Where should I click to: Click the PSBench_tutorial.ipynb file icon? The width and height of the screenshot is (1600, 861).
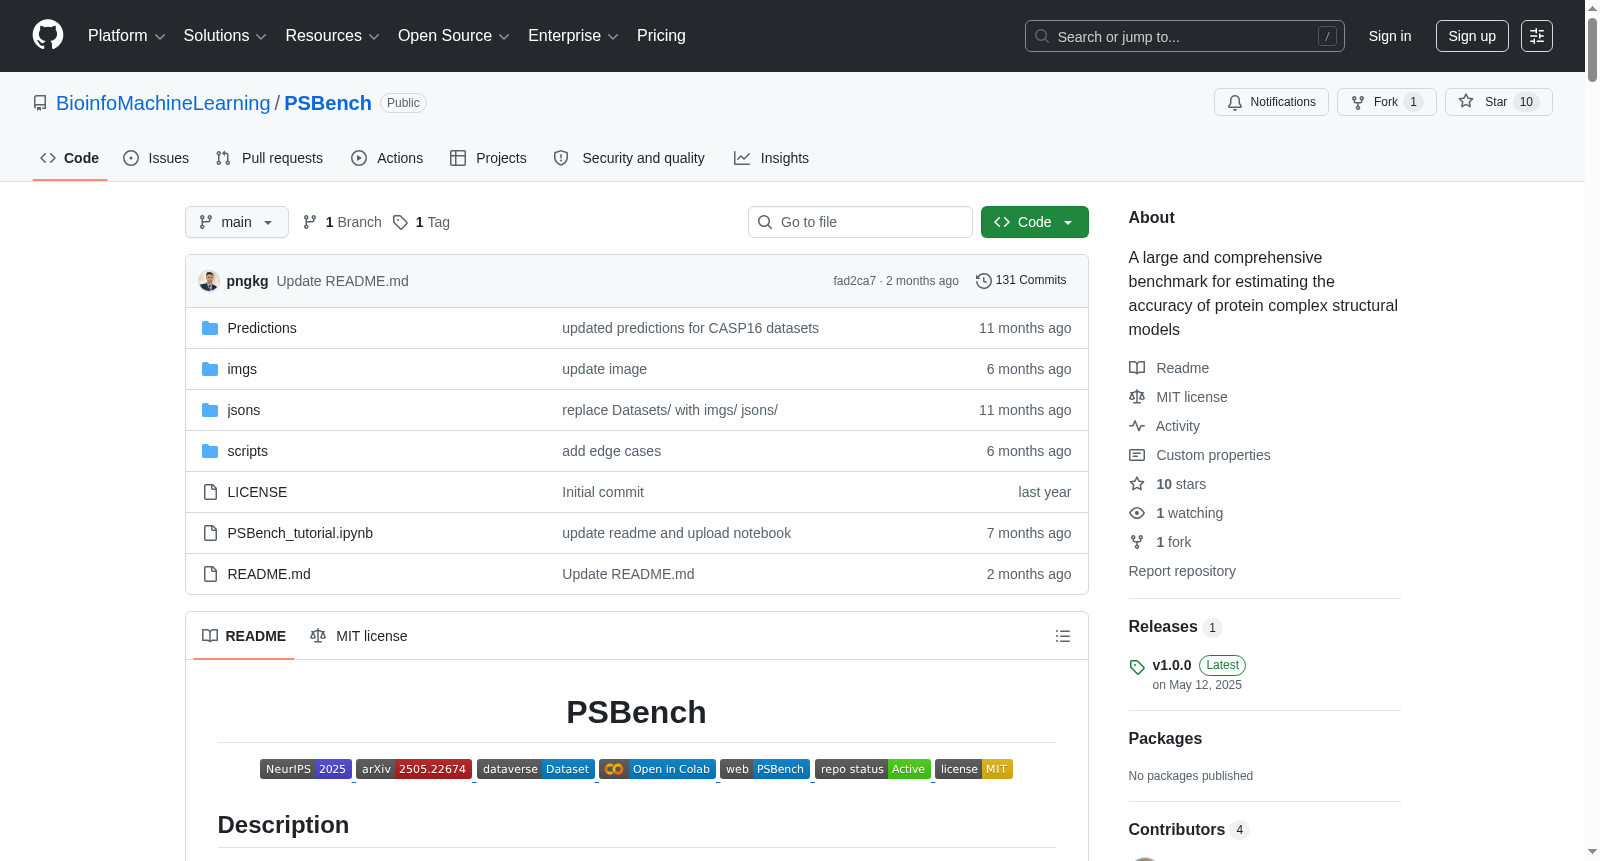pyautogui.click(x=210, y=533)
